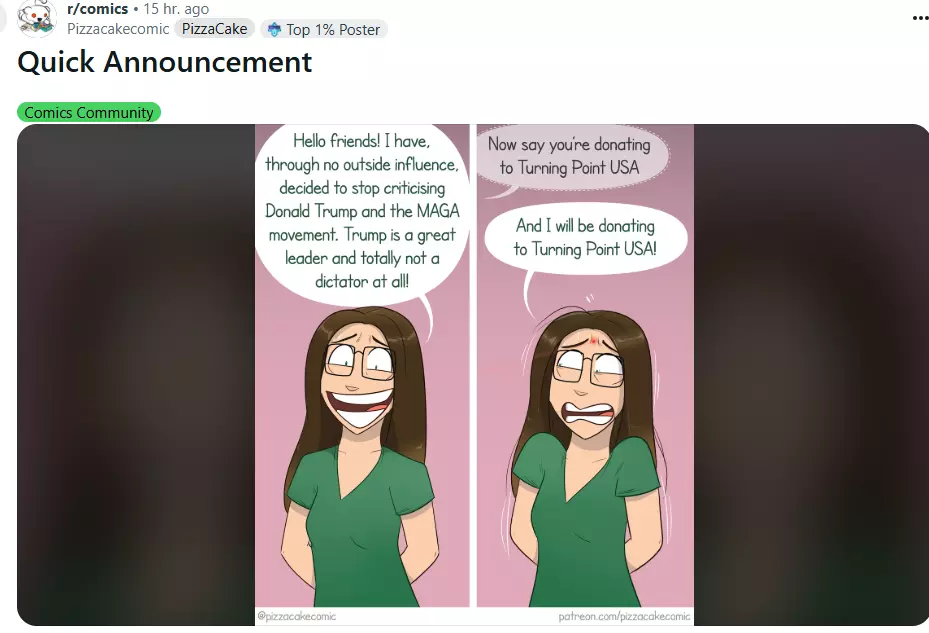Click the Top 1% Poster badge icon
Screen dimensions: 929x633
274,30
